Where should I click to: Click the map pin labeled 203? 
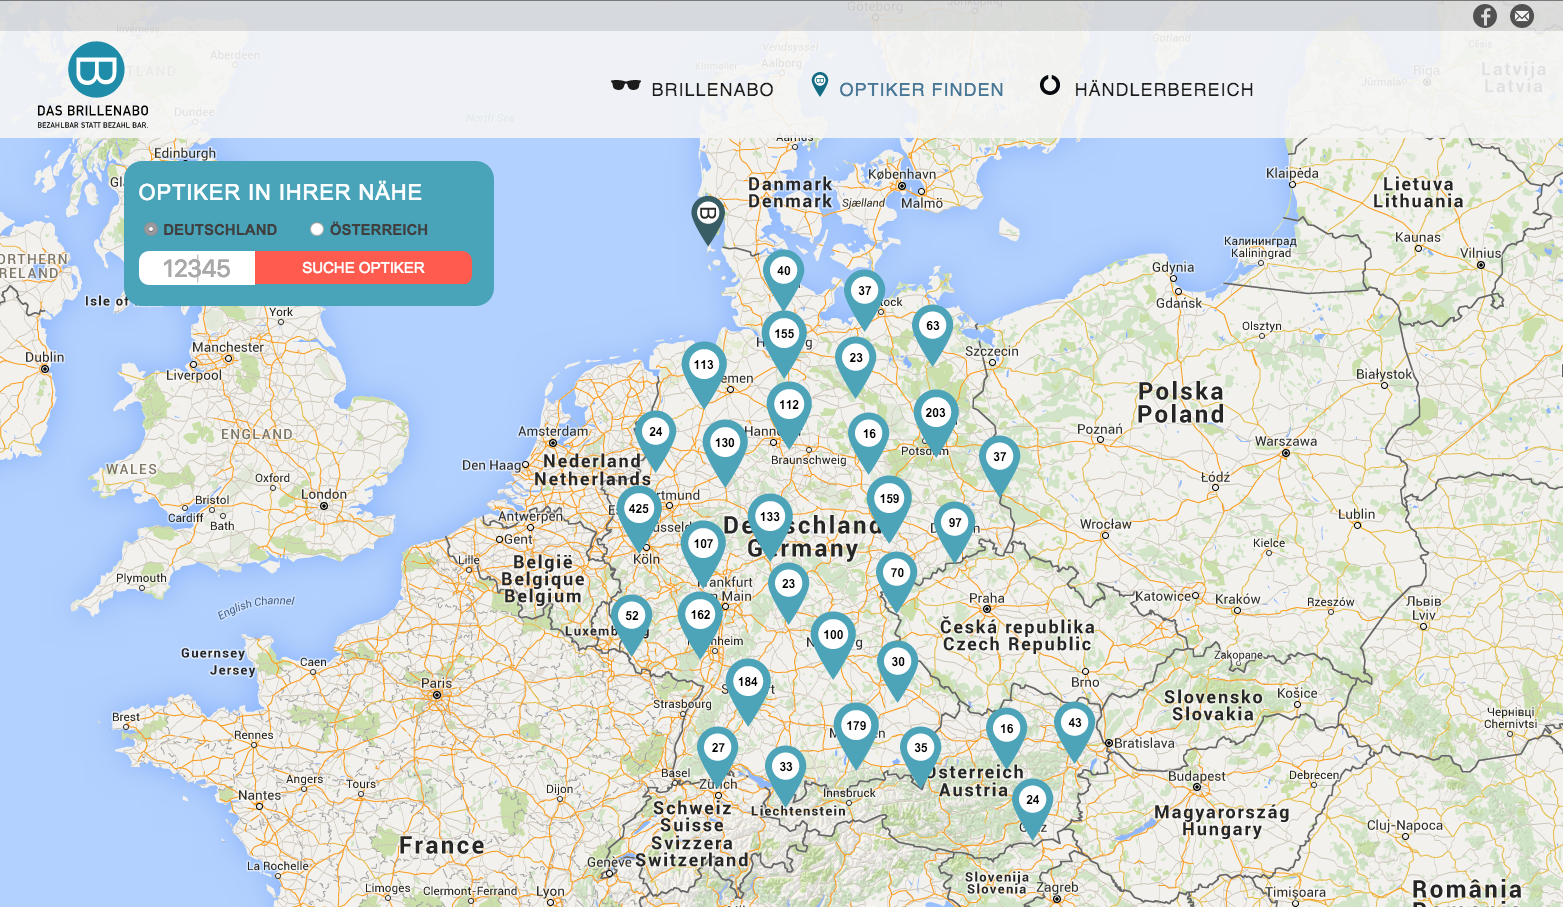pyautogui.click(x=936, y=422)
